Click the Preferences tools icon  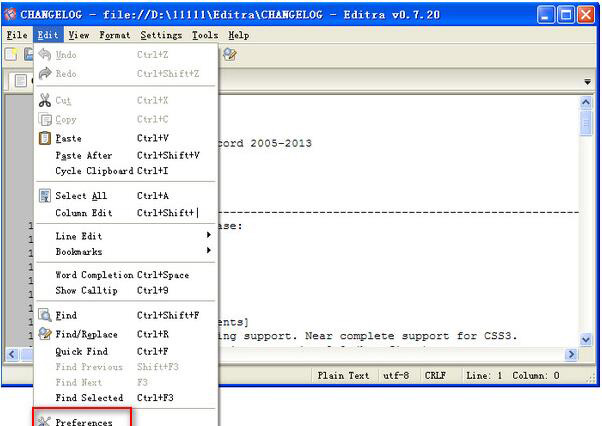pyautogui.click(x=45, y=421)
